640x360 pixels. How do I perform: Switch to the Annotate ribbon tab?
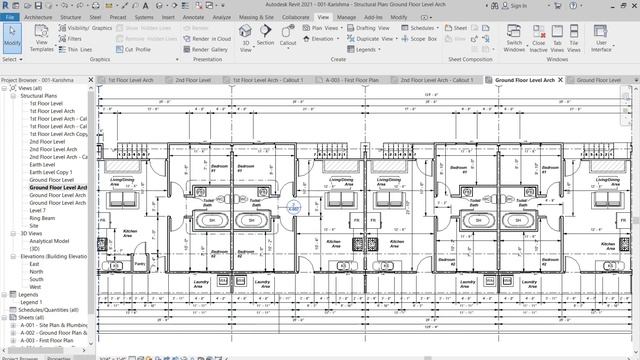[193, 17]
